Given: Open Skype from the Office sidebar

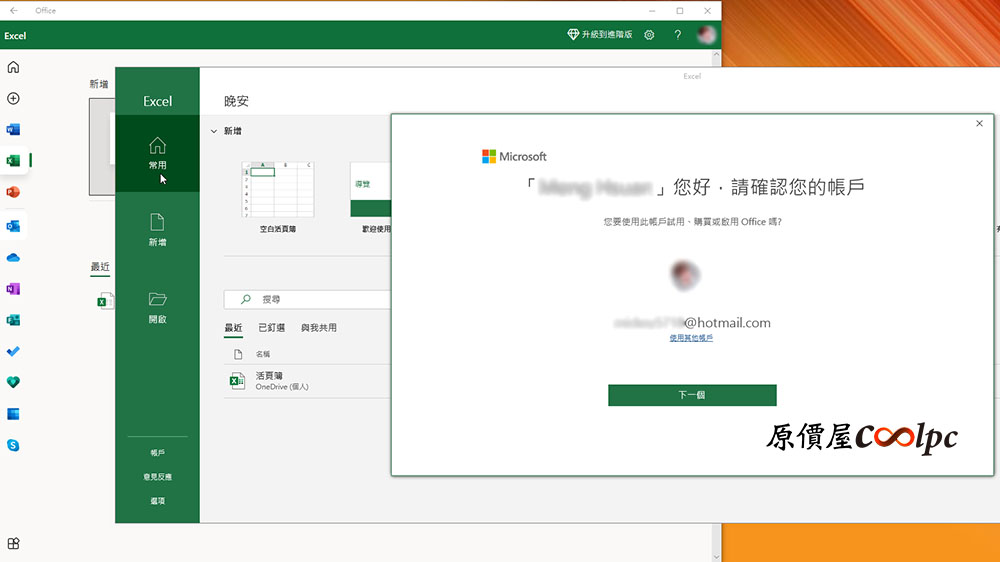Looking at the screenshot, I should coord(13,445).
